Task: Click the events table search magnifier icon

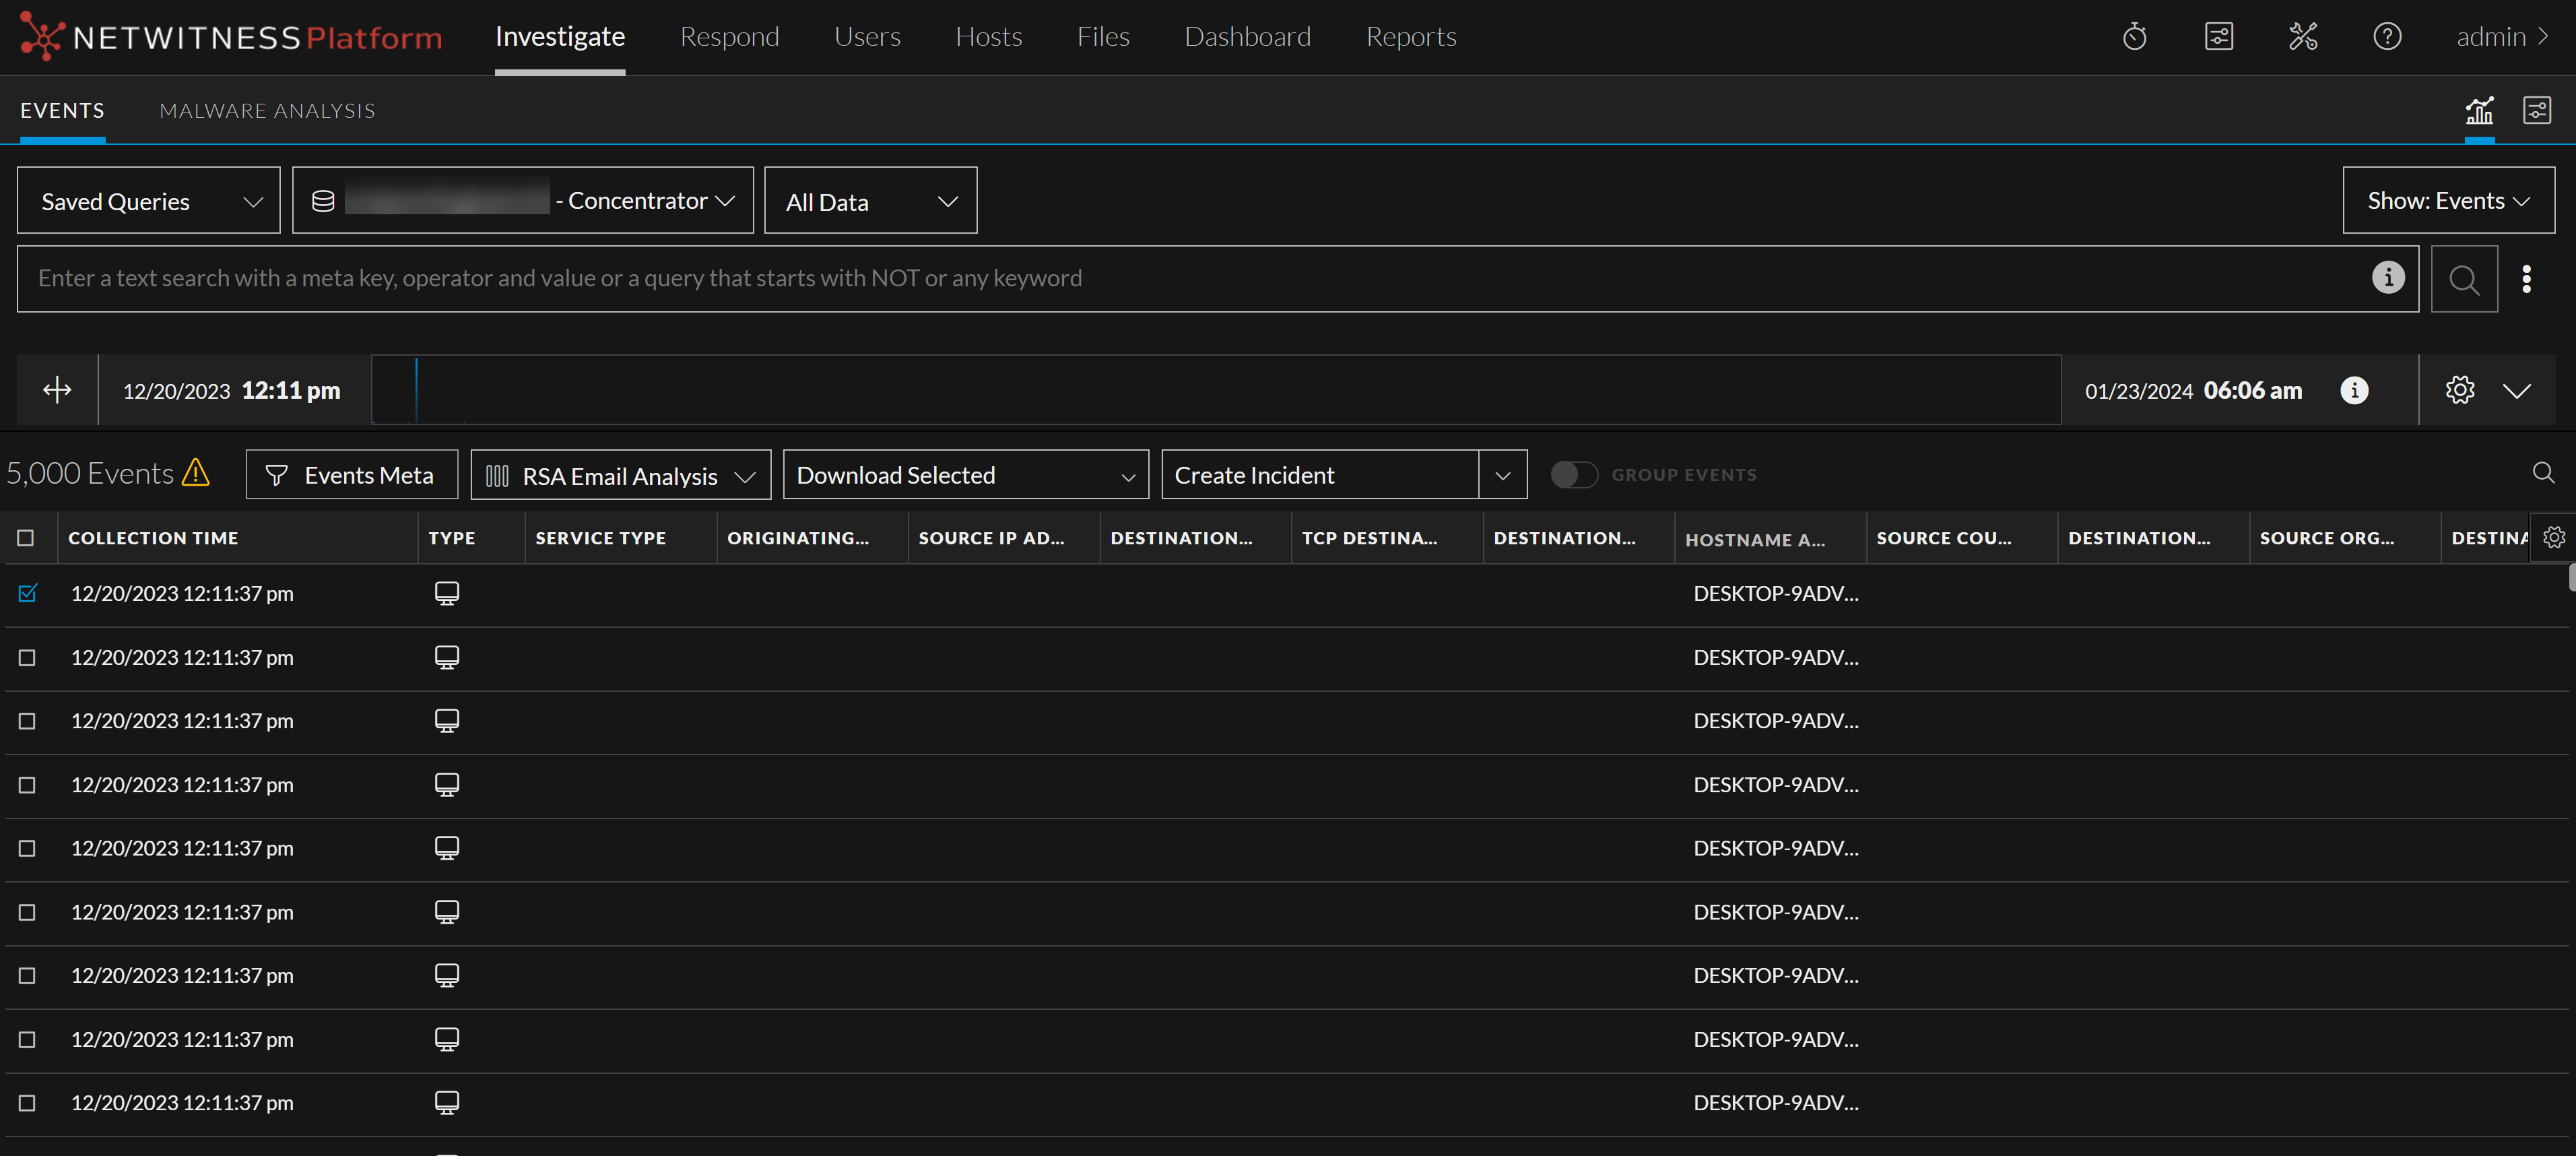Action: point(2543,473)
